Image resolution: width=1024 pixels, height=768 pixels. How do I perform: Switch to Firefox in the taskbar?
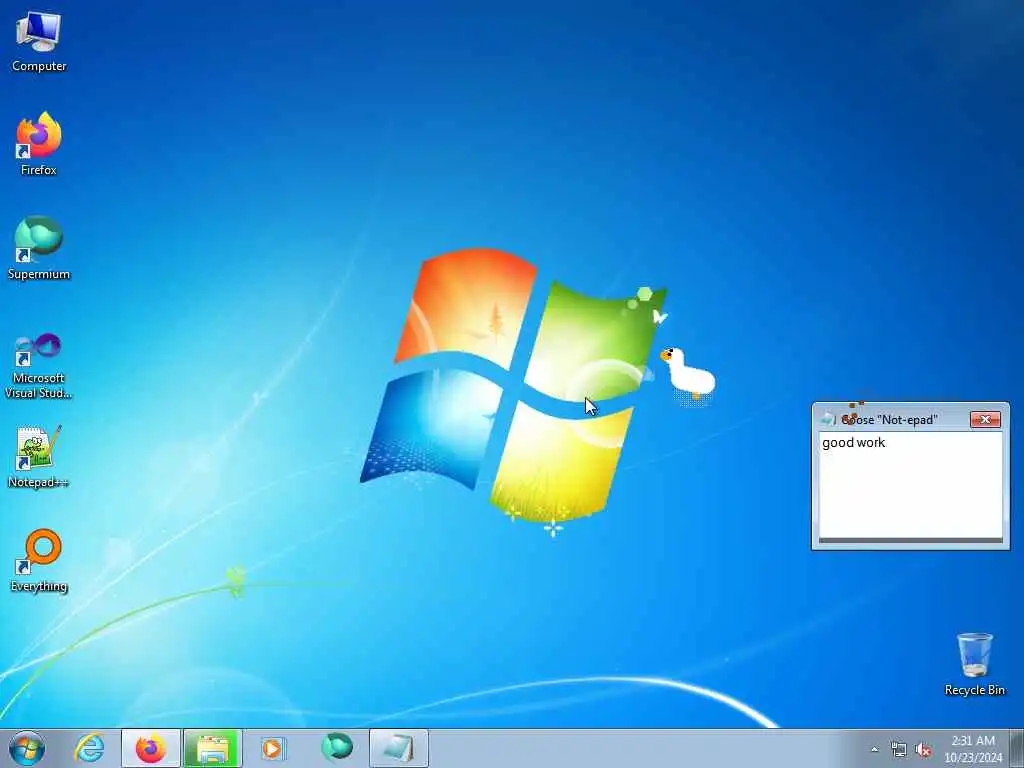[151, 748]
